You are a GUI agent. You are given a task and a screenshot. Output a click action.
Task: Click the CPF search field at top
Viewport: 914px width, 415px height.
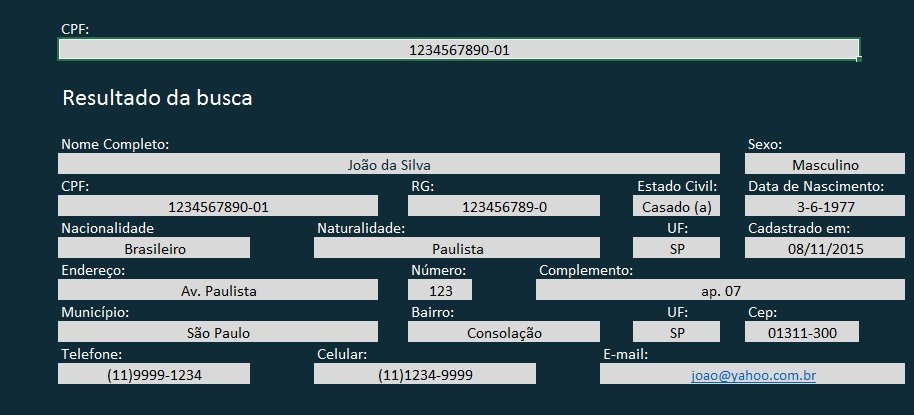point(459,49)
